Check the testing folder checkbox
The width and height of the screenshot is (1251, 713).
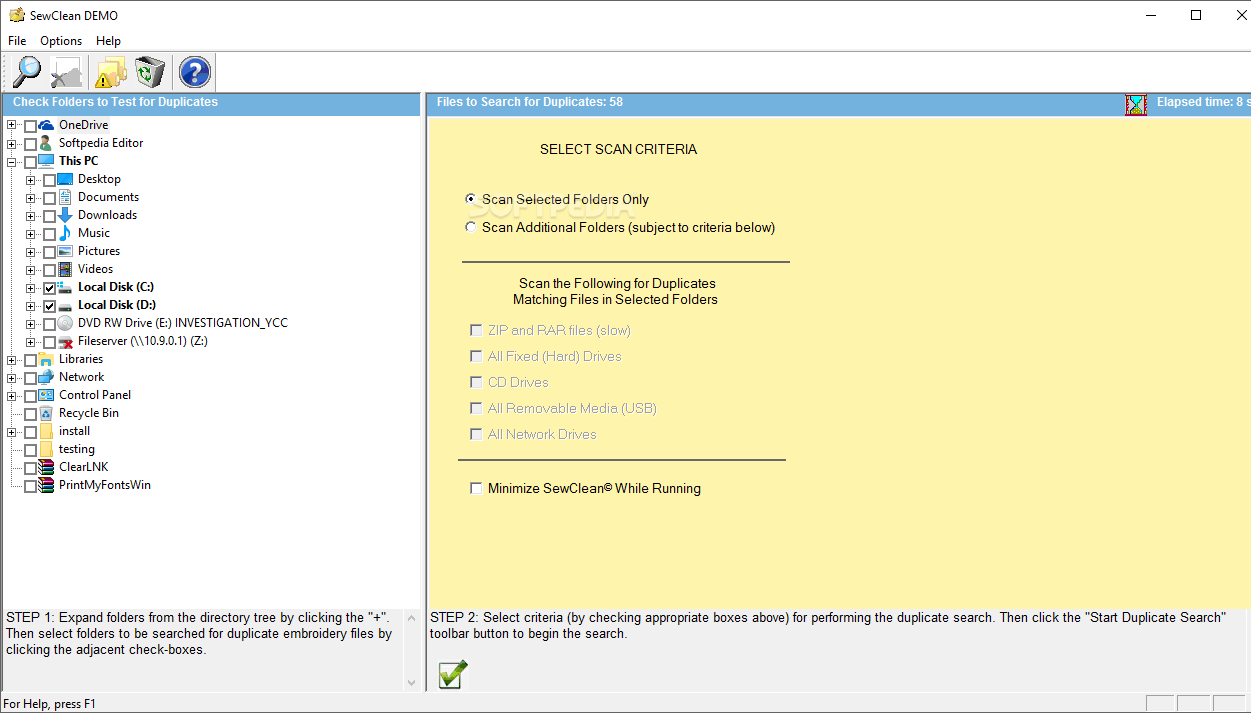pyautogui.click(x=30, y=450)
